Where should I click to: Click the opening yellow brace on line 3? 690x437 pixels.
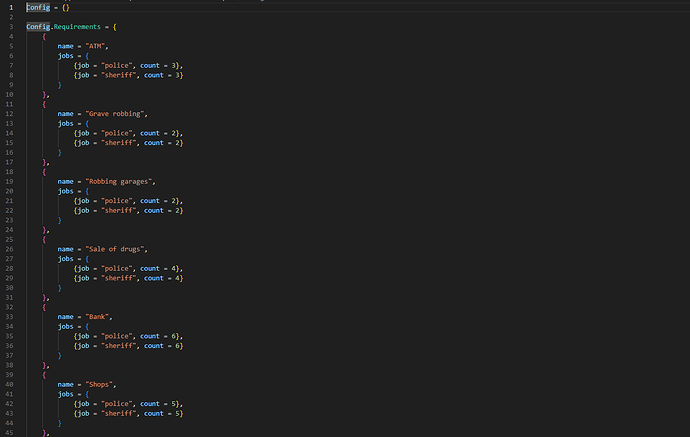tap(115, 27)
